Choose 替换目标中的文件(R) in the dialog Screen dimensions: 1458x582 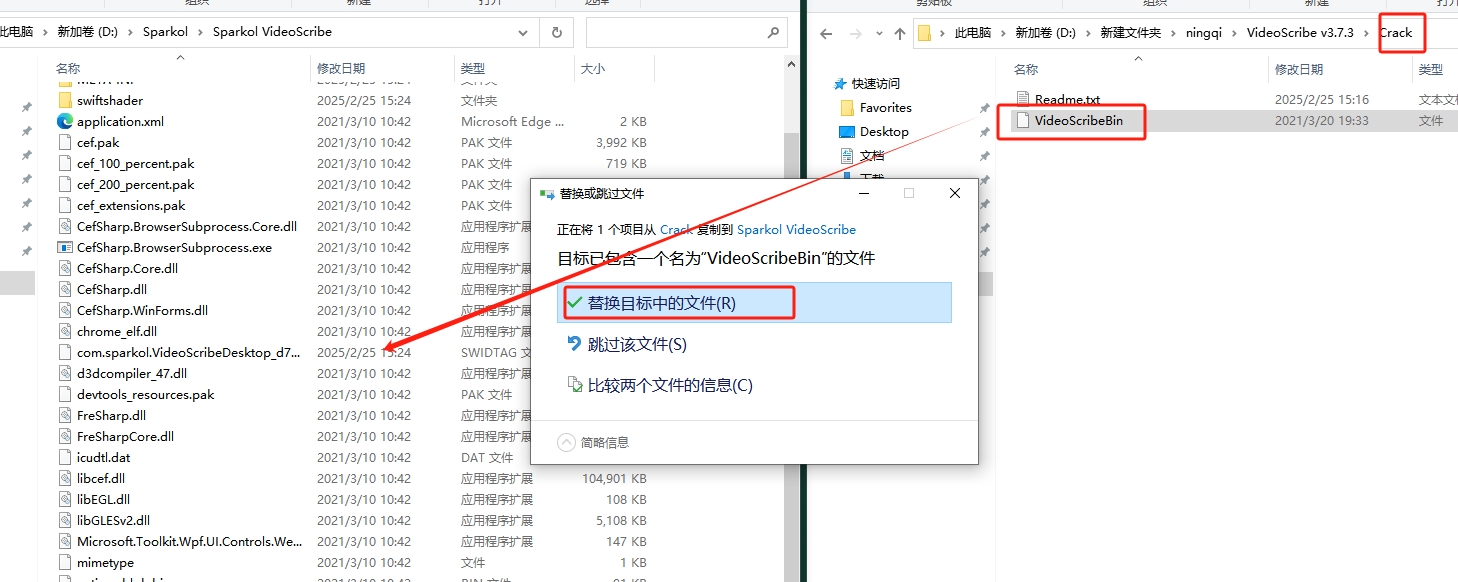[x=754, y=302]
